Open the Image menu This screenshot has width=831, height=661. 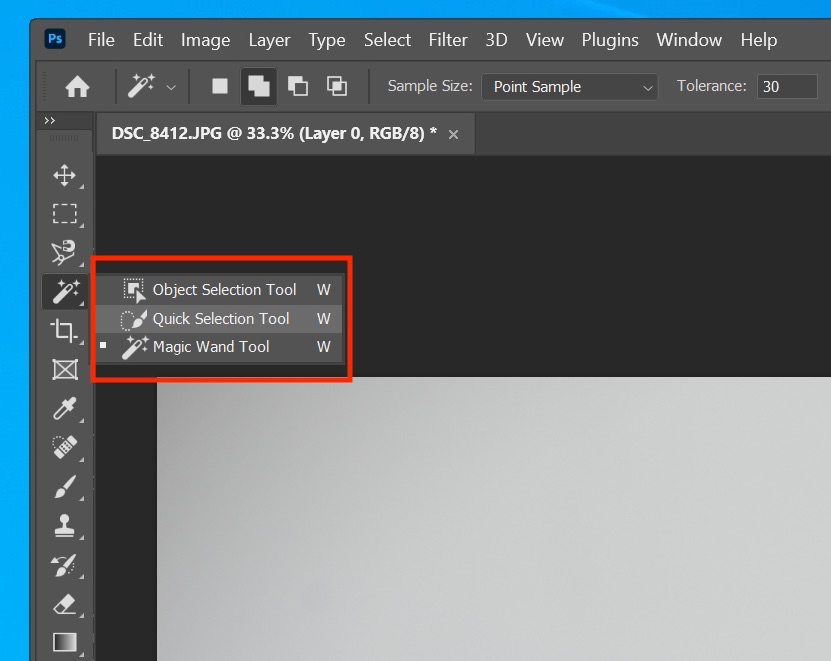coord(206,40)
